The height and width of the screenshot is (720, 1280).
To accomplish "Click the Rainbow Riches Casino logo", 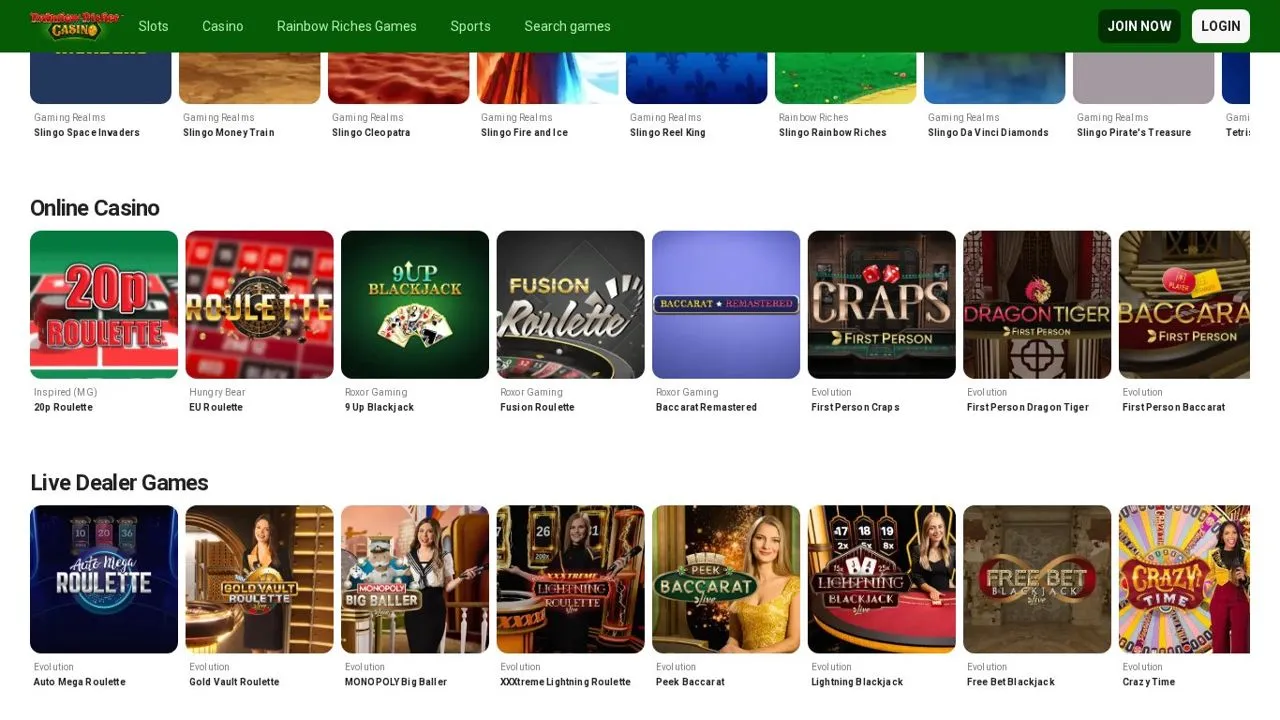I will 76,26.
